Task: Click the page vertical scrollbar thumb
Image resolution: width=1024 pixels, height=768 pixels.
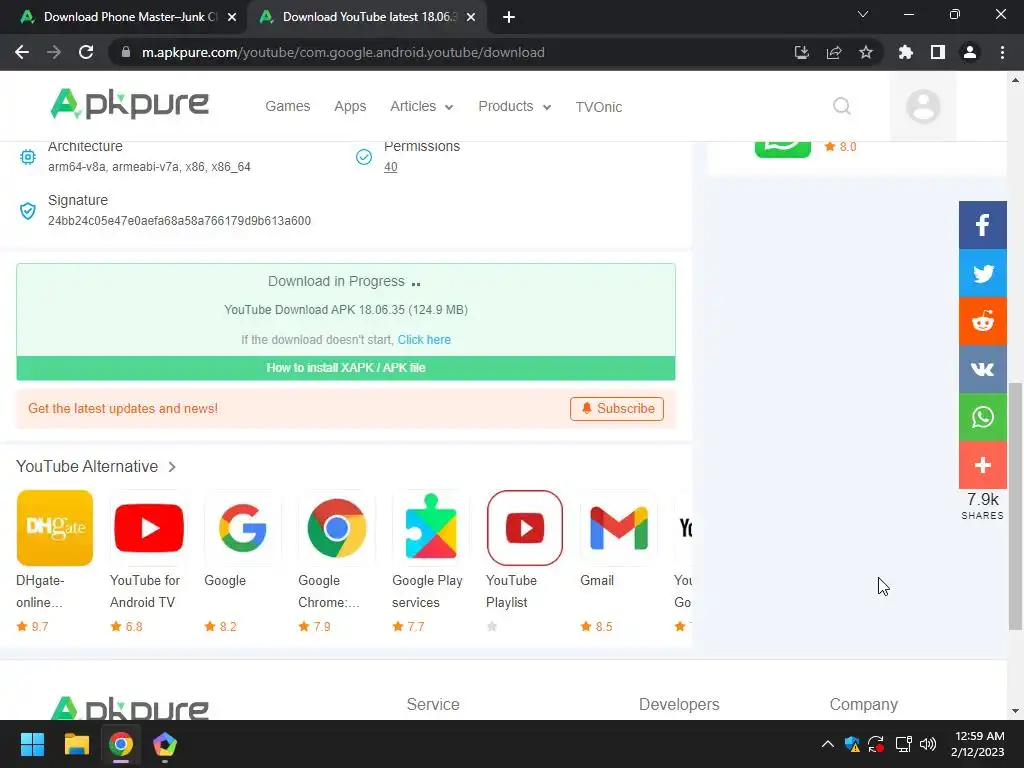Action: point(1015,506)
